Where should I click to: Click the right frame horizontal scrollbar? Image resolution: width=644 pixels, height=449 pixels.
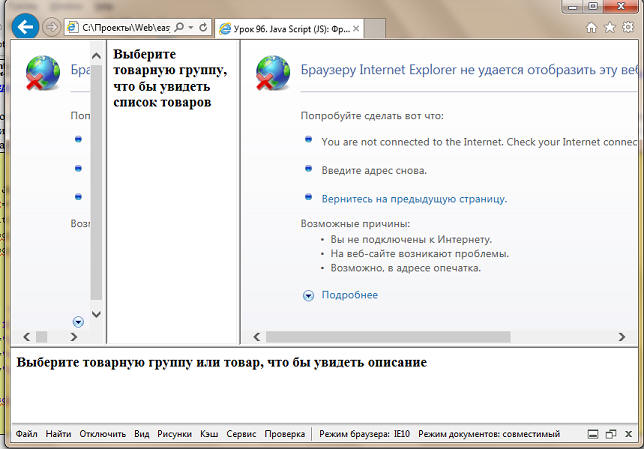[440, 337]
